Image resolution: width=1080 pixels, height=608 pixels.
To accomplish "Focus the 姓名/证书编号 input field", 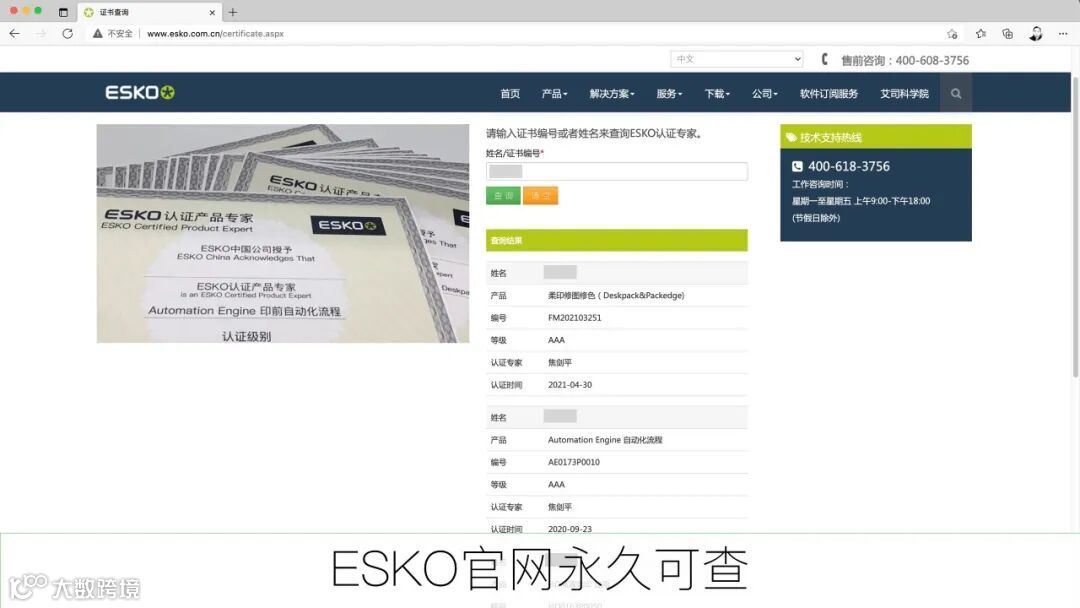I will (616, 171).
